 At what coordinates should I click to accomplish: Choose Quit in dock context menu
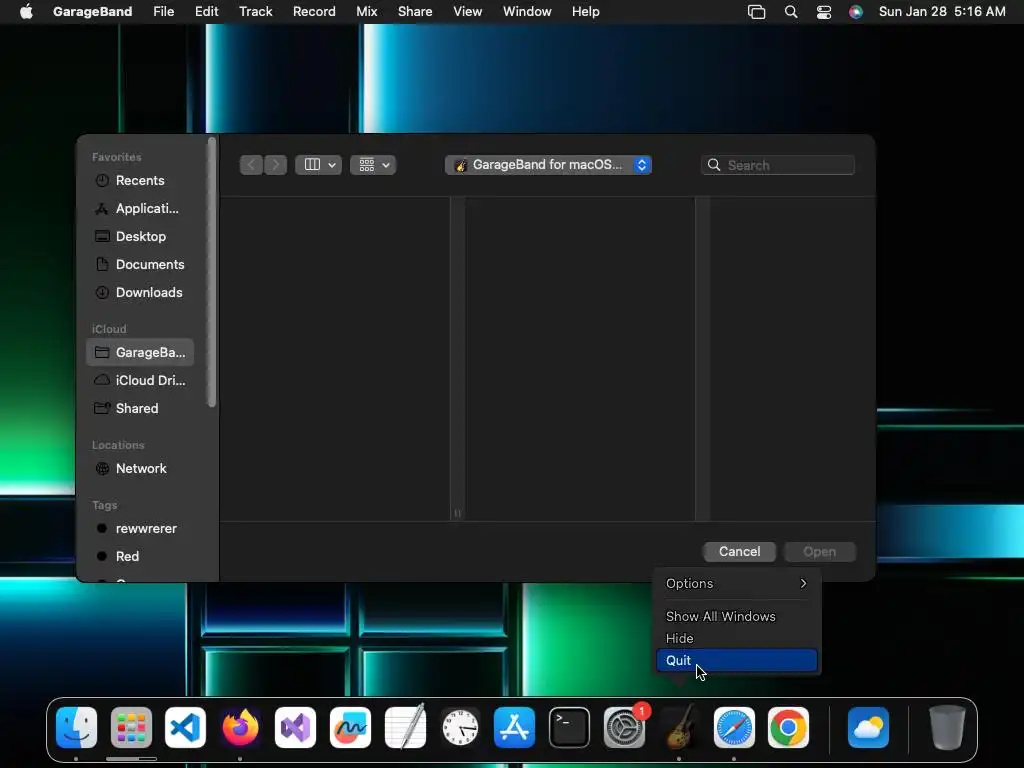tap(737, 660)
